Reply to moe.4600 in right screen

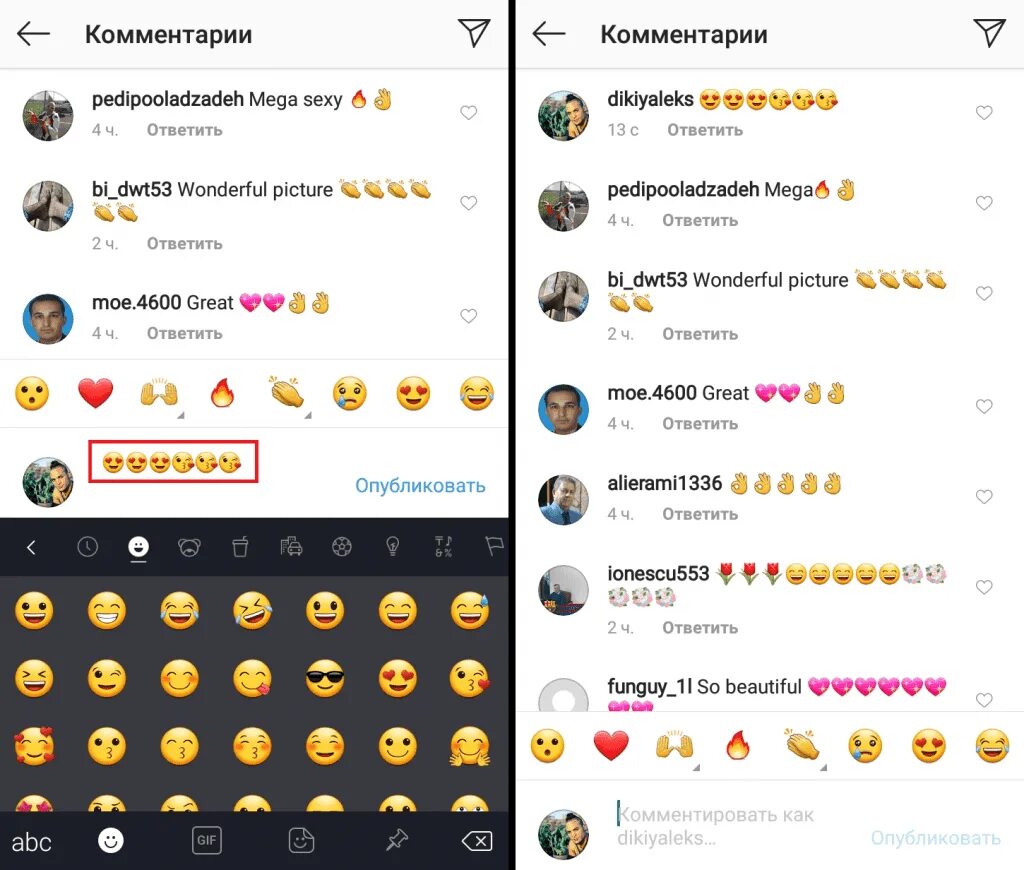point(699,423)
